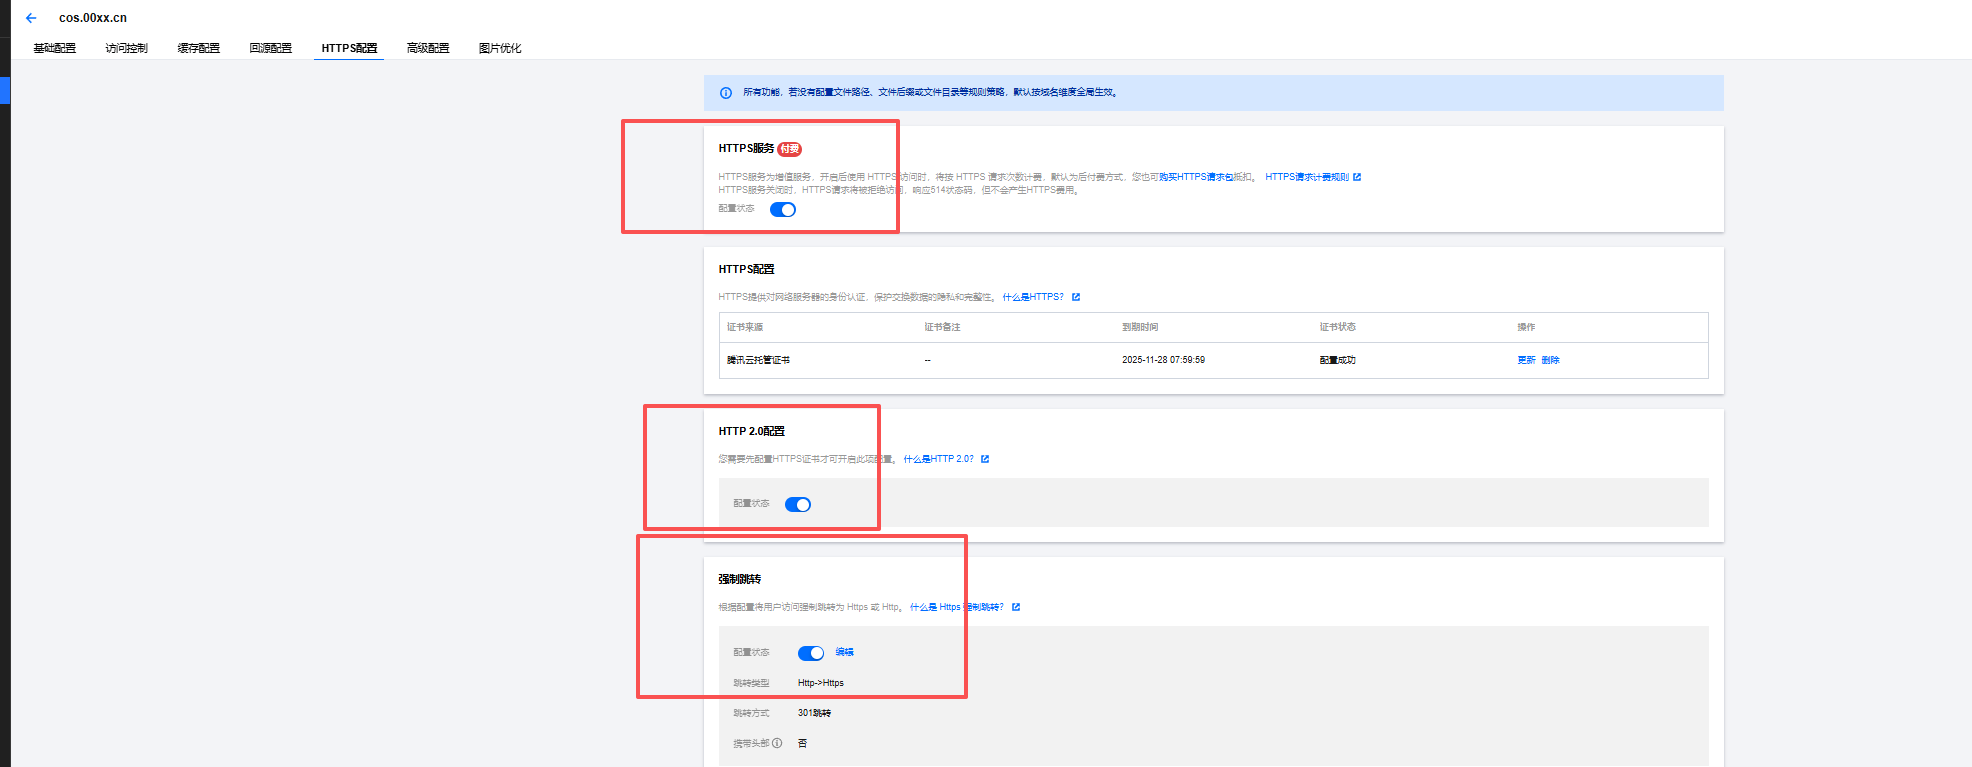Click 删除 in the certificate row
Viewport: 1972px width, 767px height.
(1550, 360)
